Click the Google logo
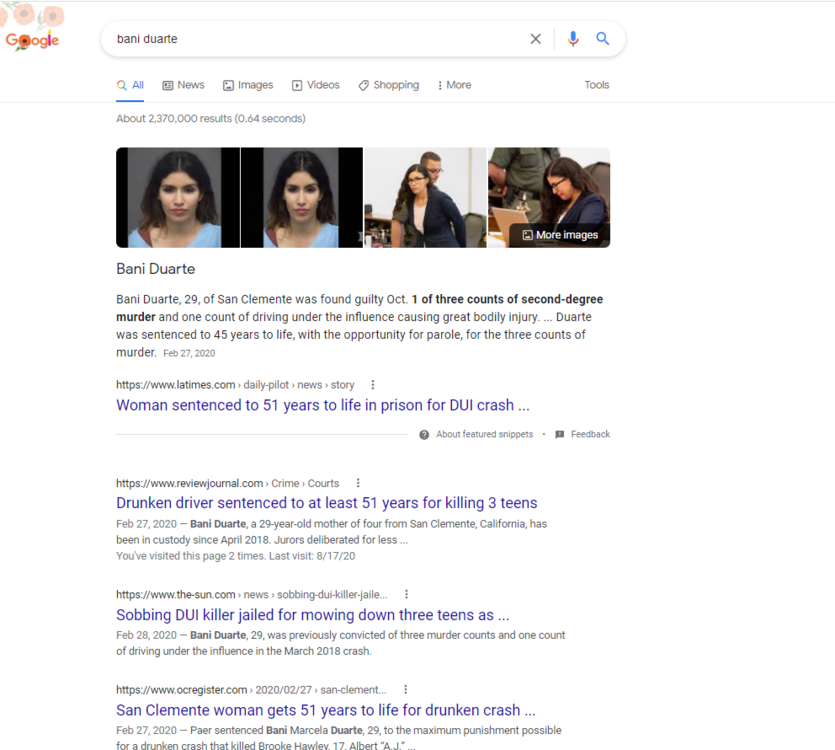Viewport: 835px width, 750px height. (32, 40)
